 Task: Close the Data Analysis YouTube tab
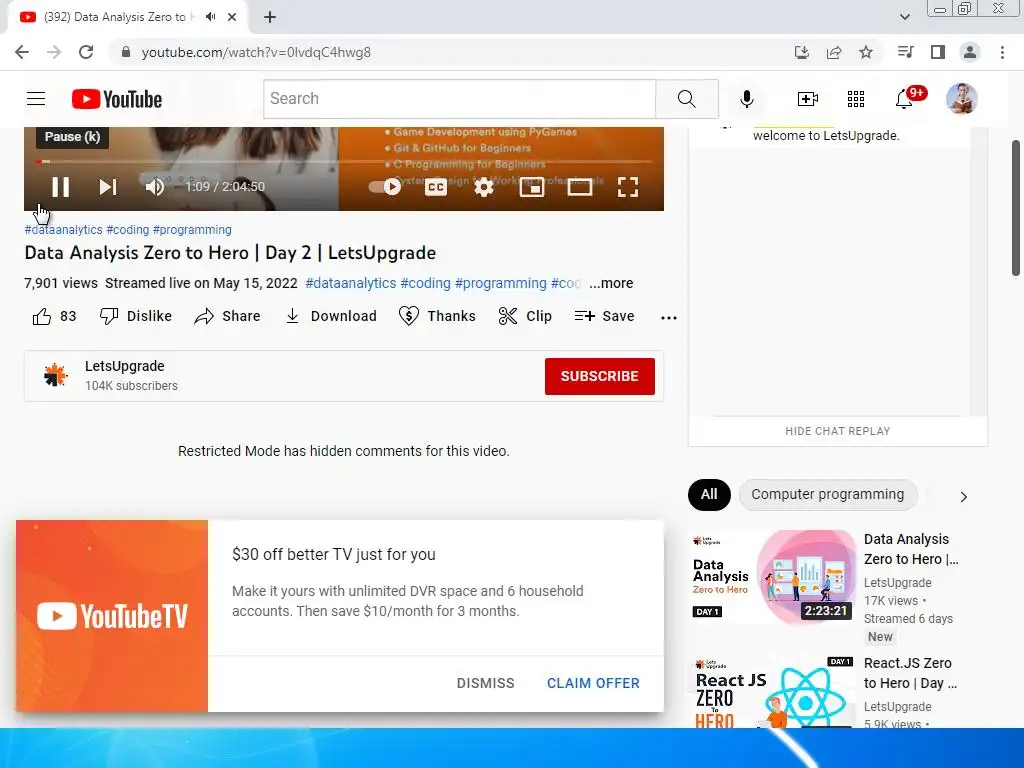pyautogui.click(x=232, y=17)
